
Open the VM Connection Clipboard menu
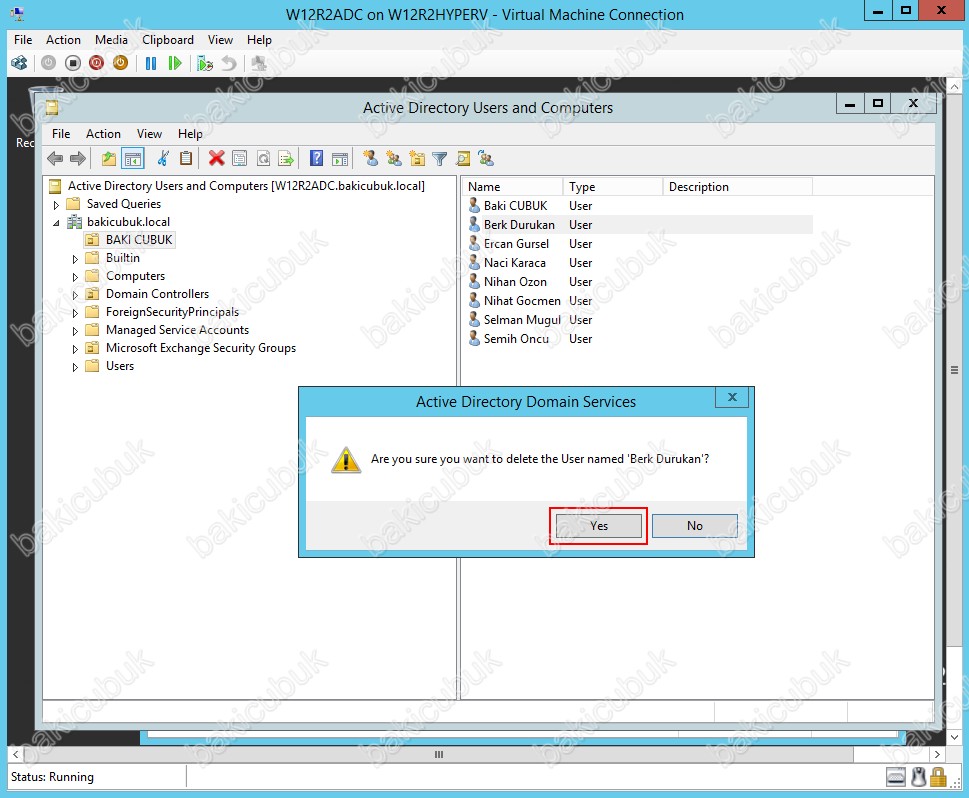click(x=167, y=40)
